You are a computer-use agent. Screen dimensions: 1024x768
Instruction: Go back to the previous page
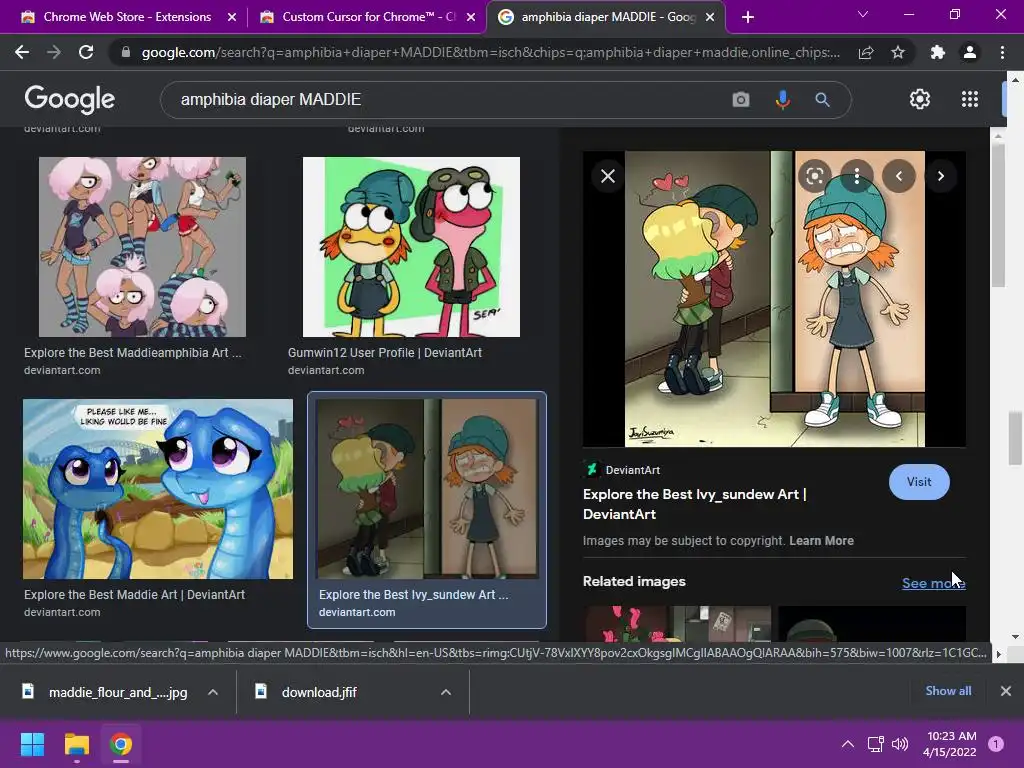[x=22, y=52]
